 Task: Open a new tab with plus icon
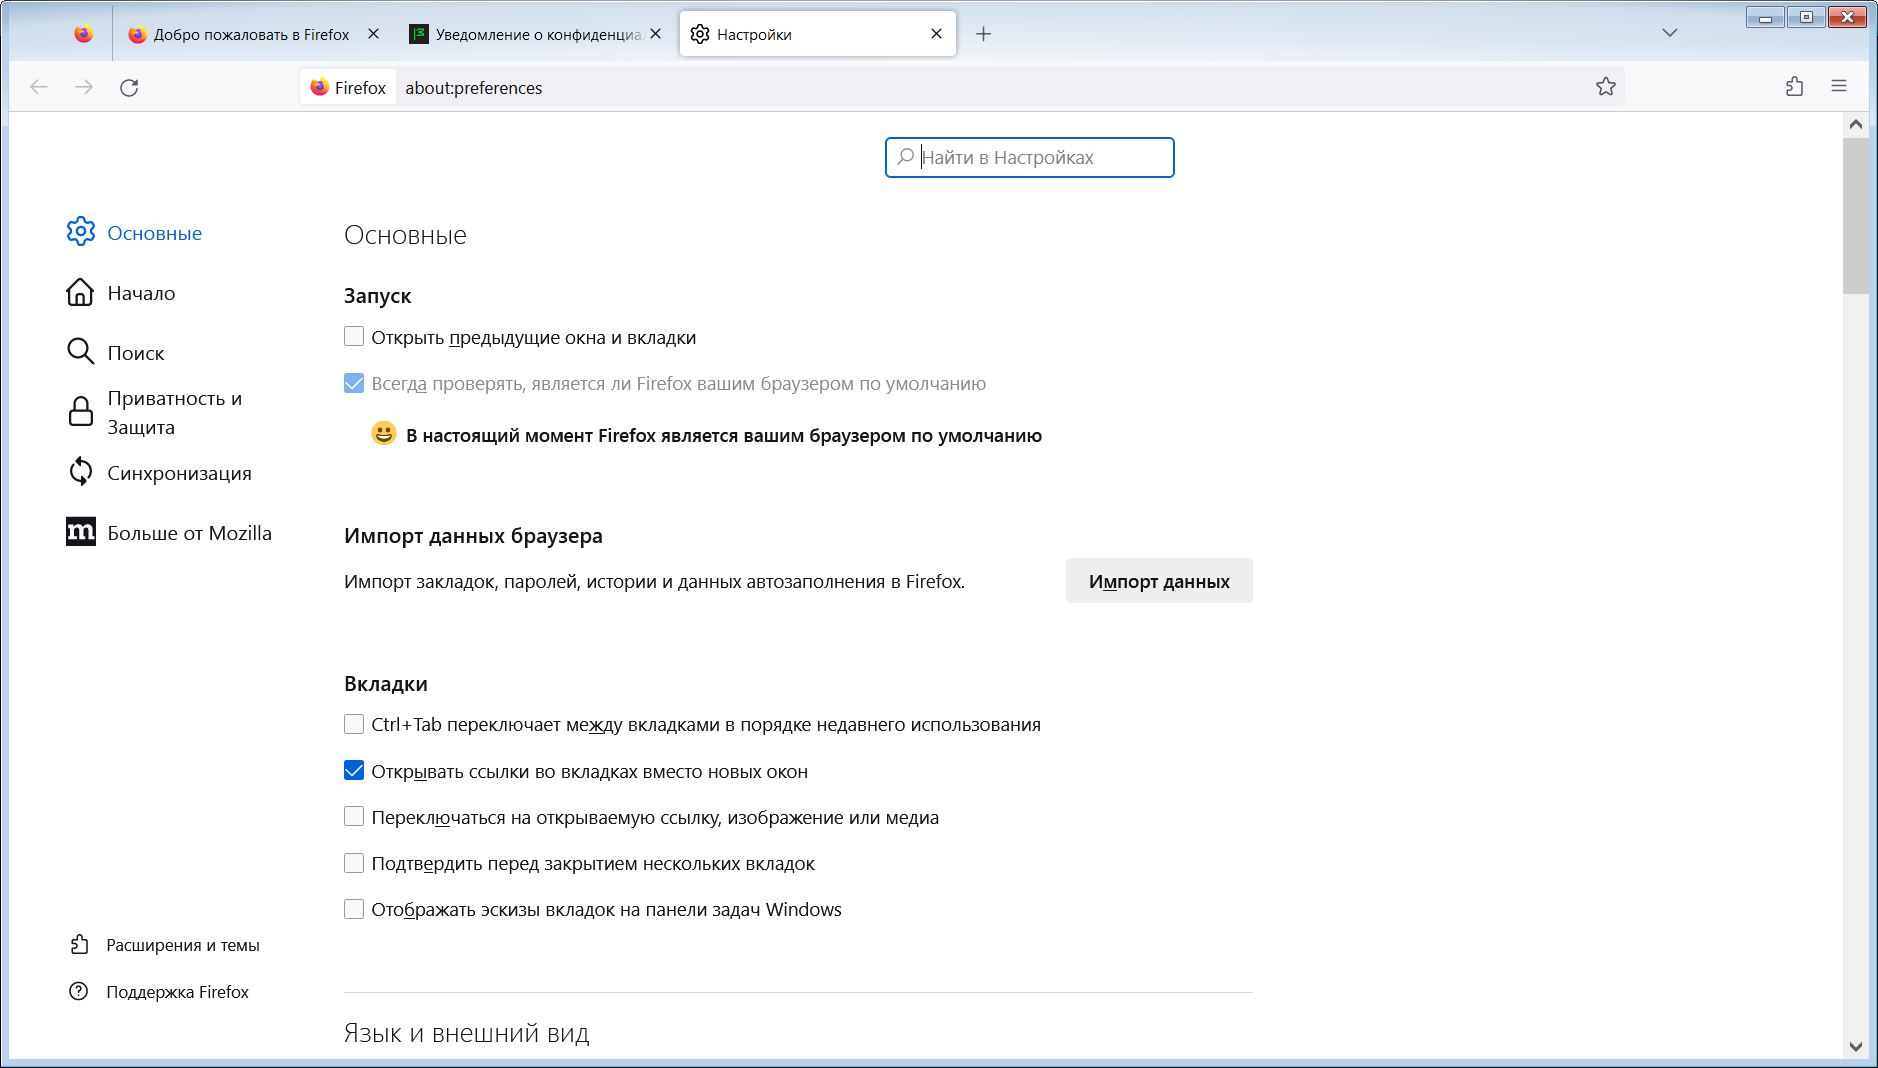pos(983,34)
